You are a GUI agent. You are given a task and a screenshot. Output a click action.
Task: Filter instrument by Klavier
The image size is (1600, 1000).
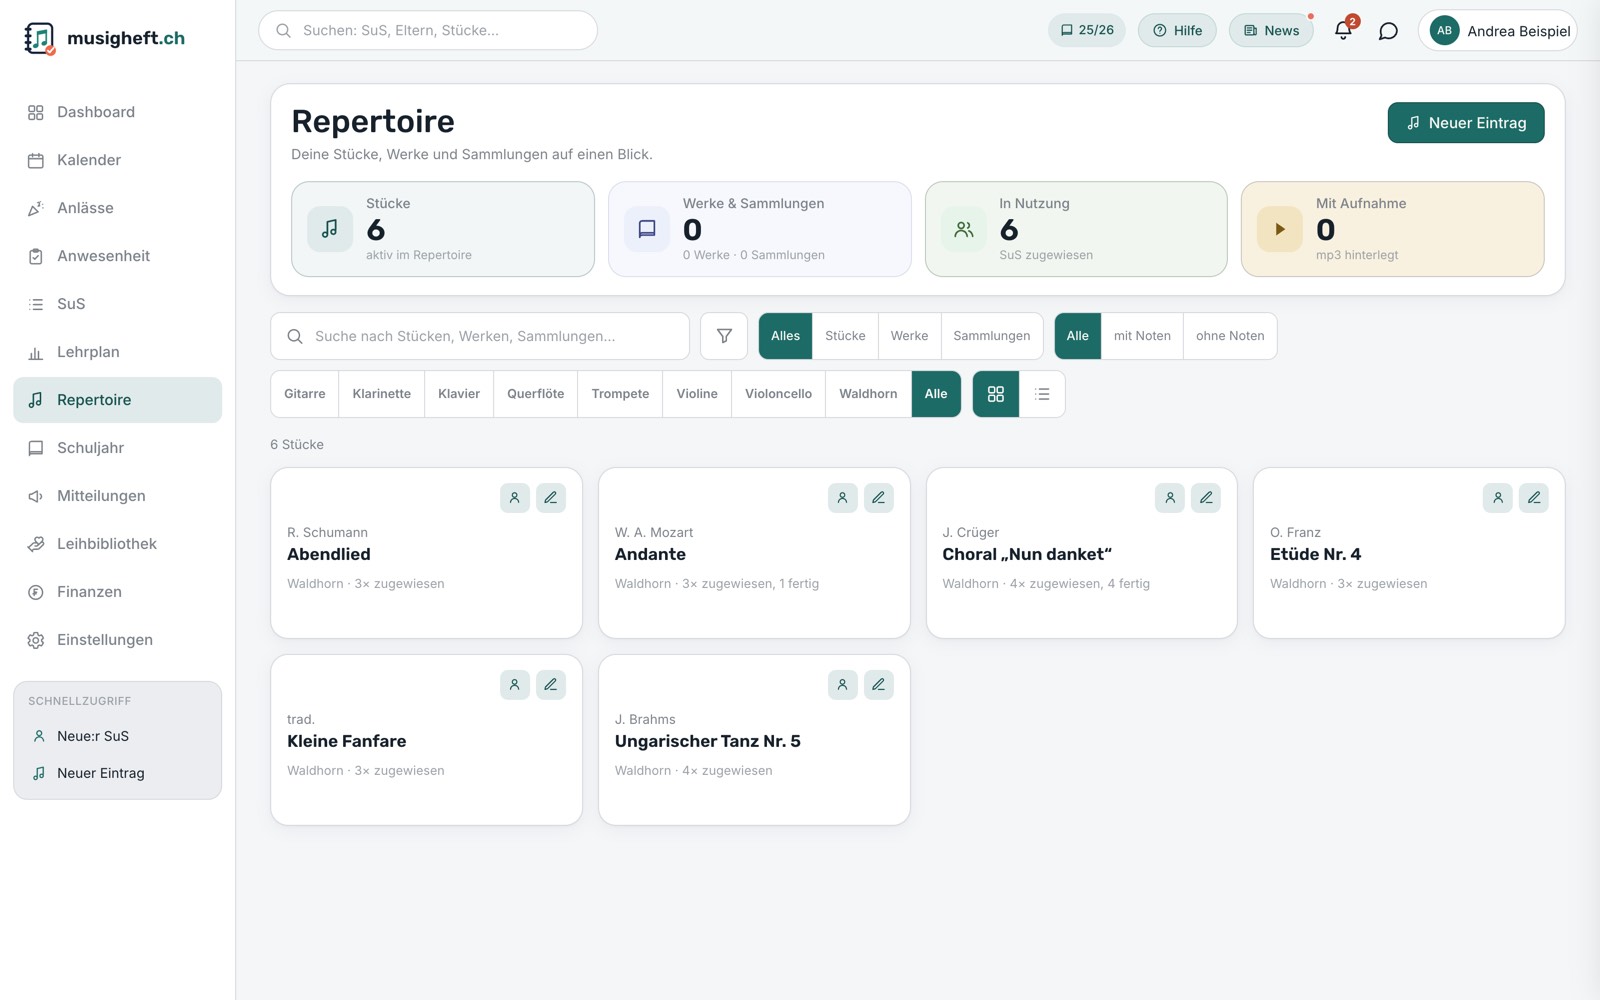[459, 394]
